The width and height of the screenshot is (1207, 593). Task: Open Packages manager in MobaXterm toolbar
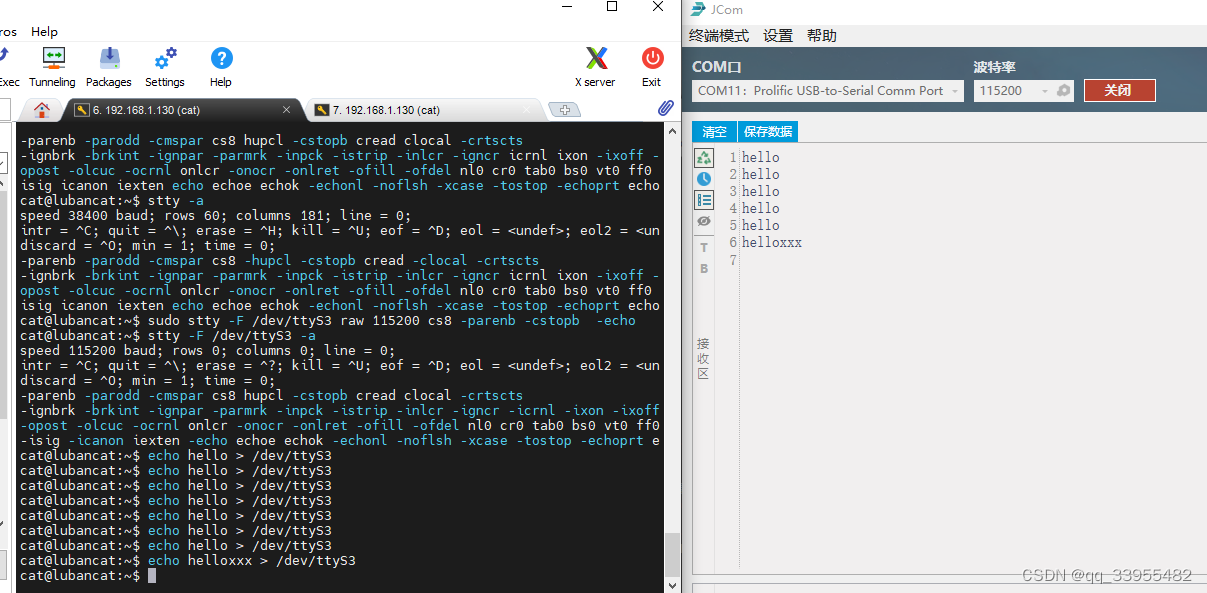(109, 67)
